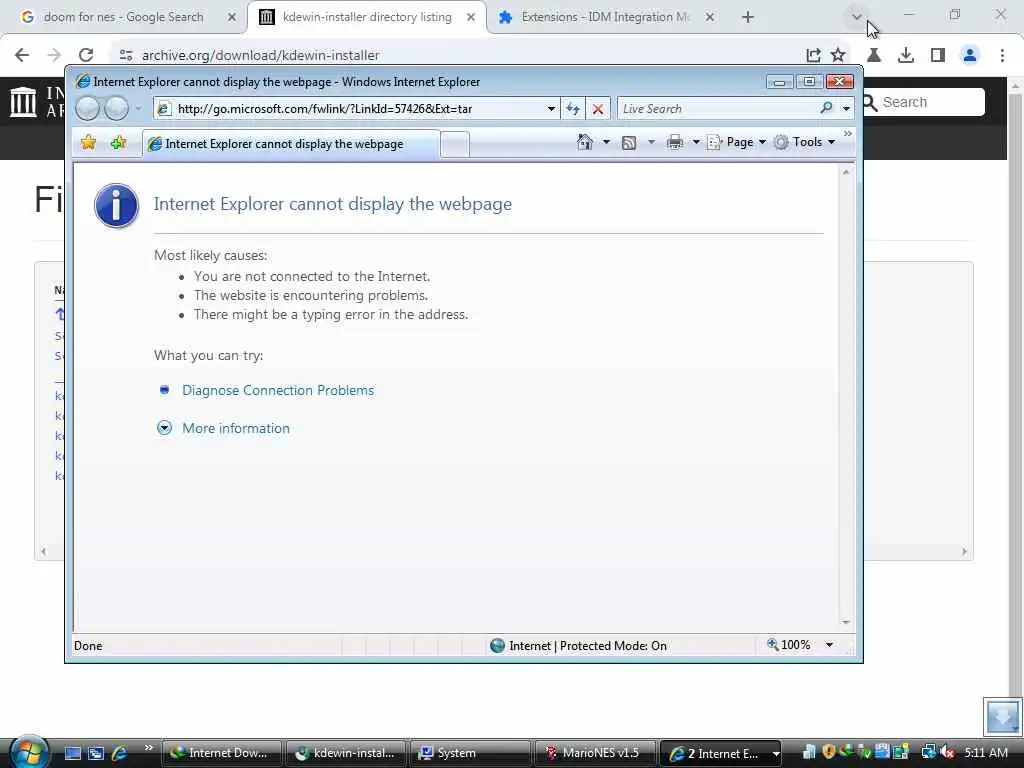1024x768 pixels.
Task: Click the Chrome Share this page icon
Action: (813, 56)
